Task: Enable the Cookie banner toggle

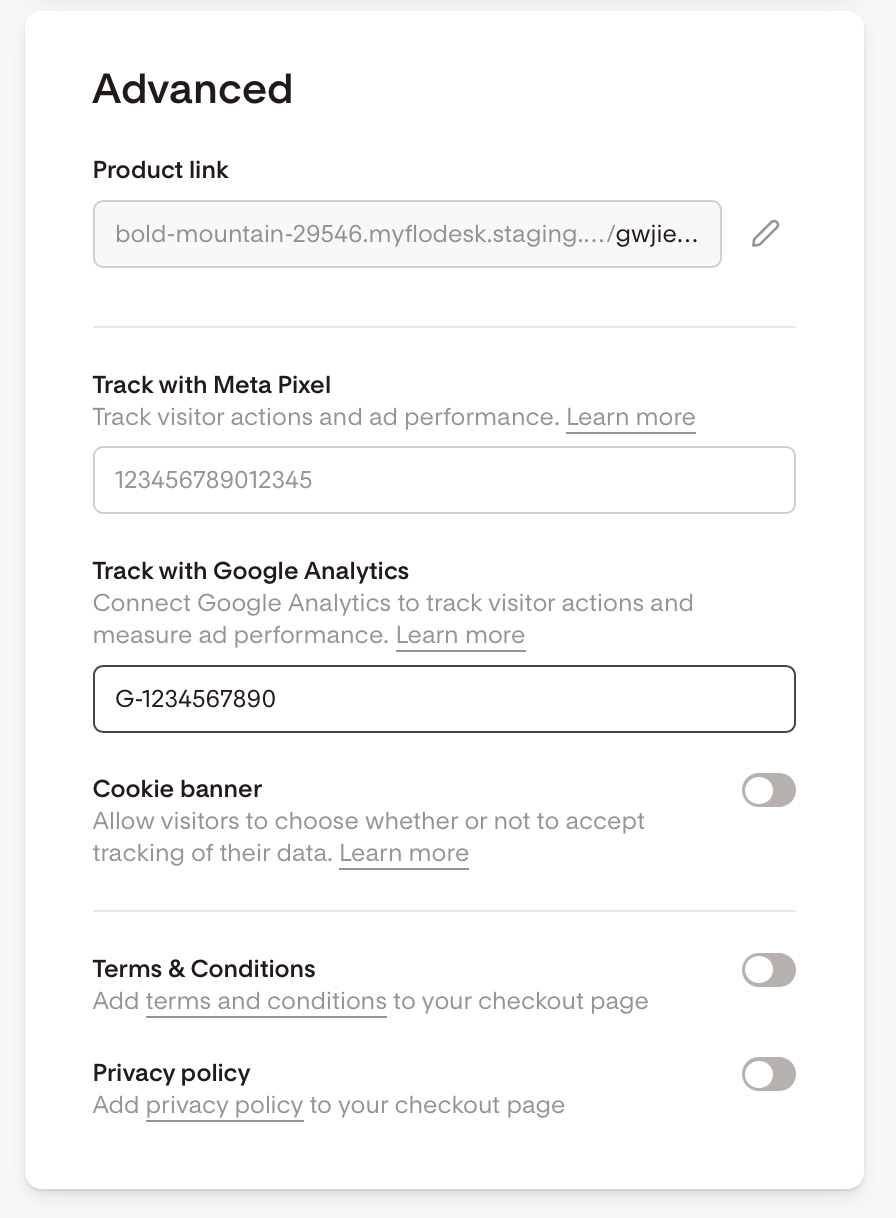Action: pos(768,790)
